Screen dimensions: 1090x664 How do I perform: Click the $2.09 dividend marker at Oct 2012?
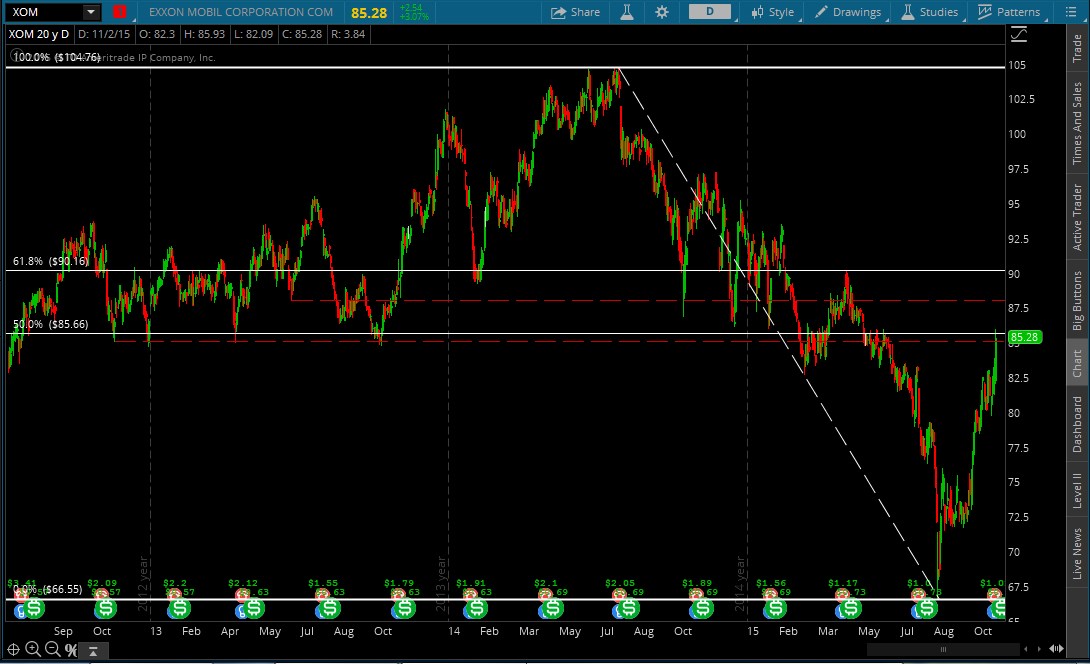tap(106, 608)
